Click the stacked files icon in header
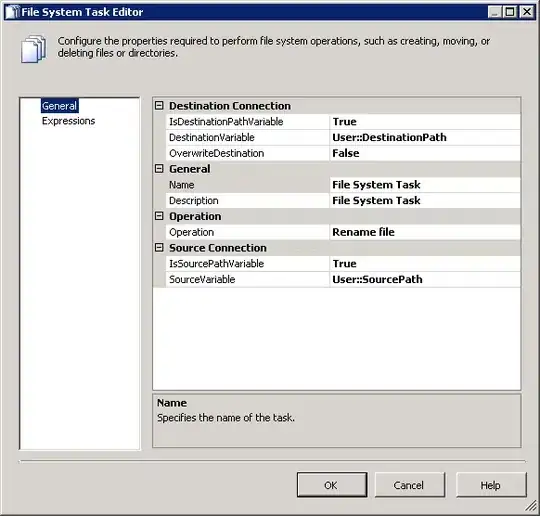The width and height of the screenshot is (540, 516). pos(33,49)
